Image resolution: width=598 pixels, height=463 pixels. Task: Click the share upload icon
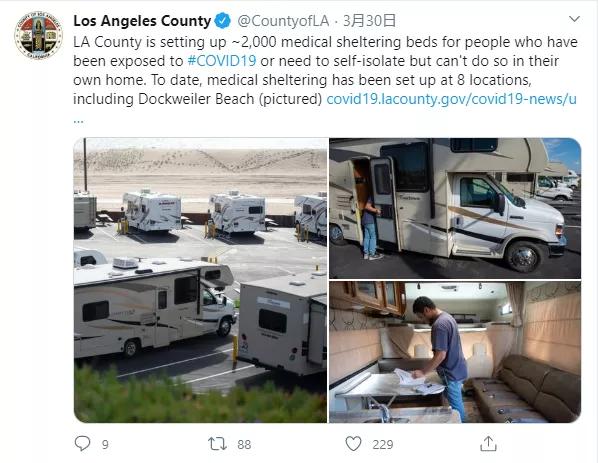tap(488, 444)
